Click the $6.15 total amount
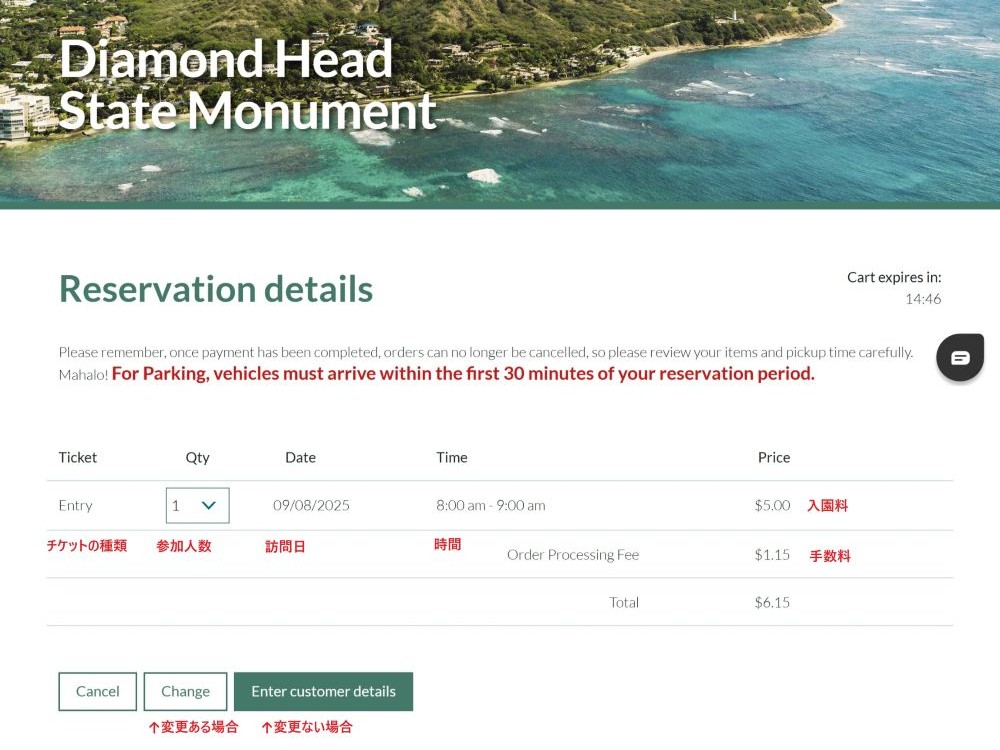The image size is (1000, 750). tap(772, 603)
